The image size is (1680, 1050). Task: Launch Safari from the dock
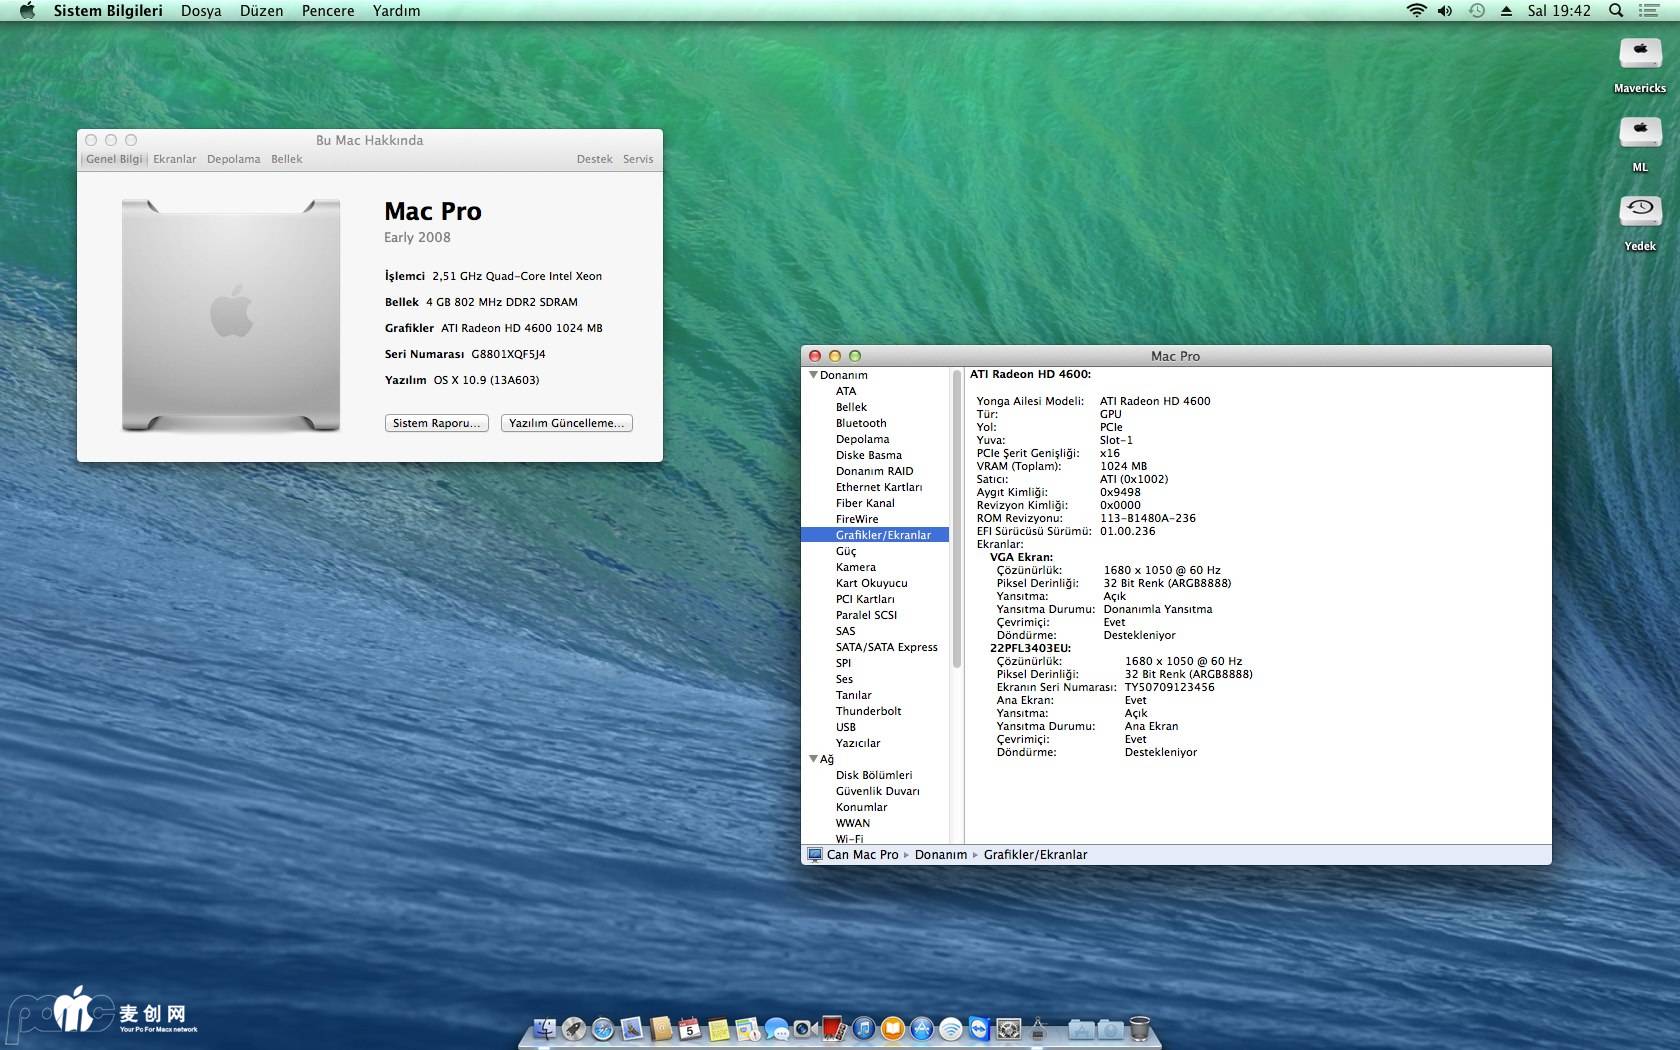point(602,1028)
